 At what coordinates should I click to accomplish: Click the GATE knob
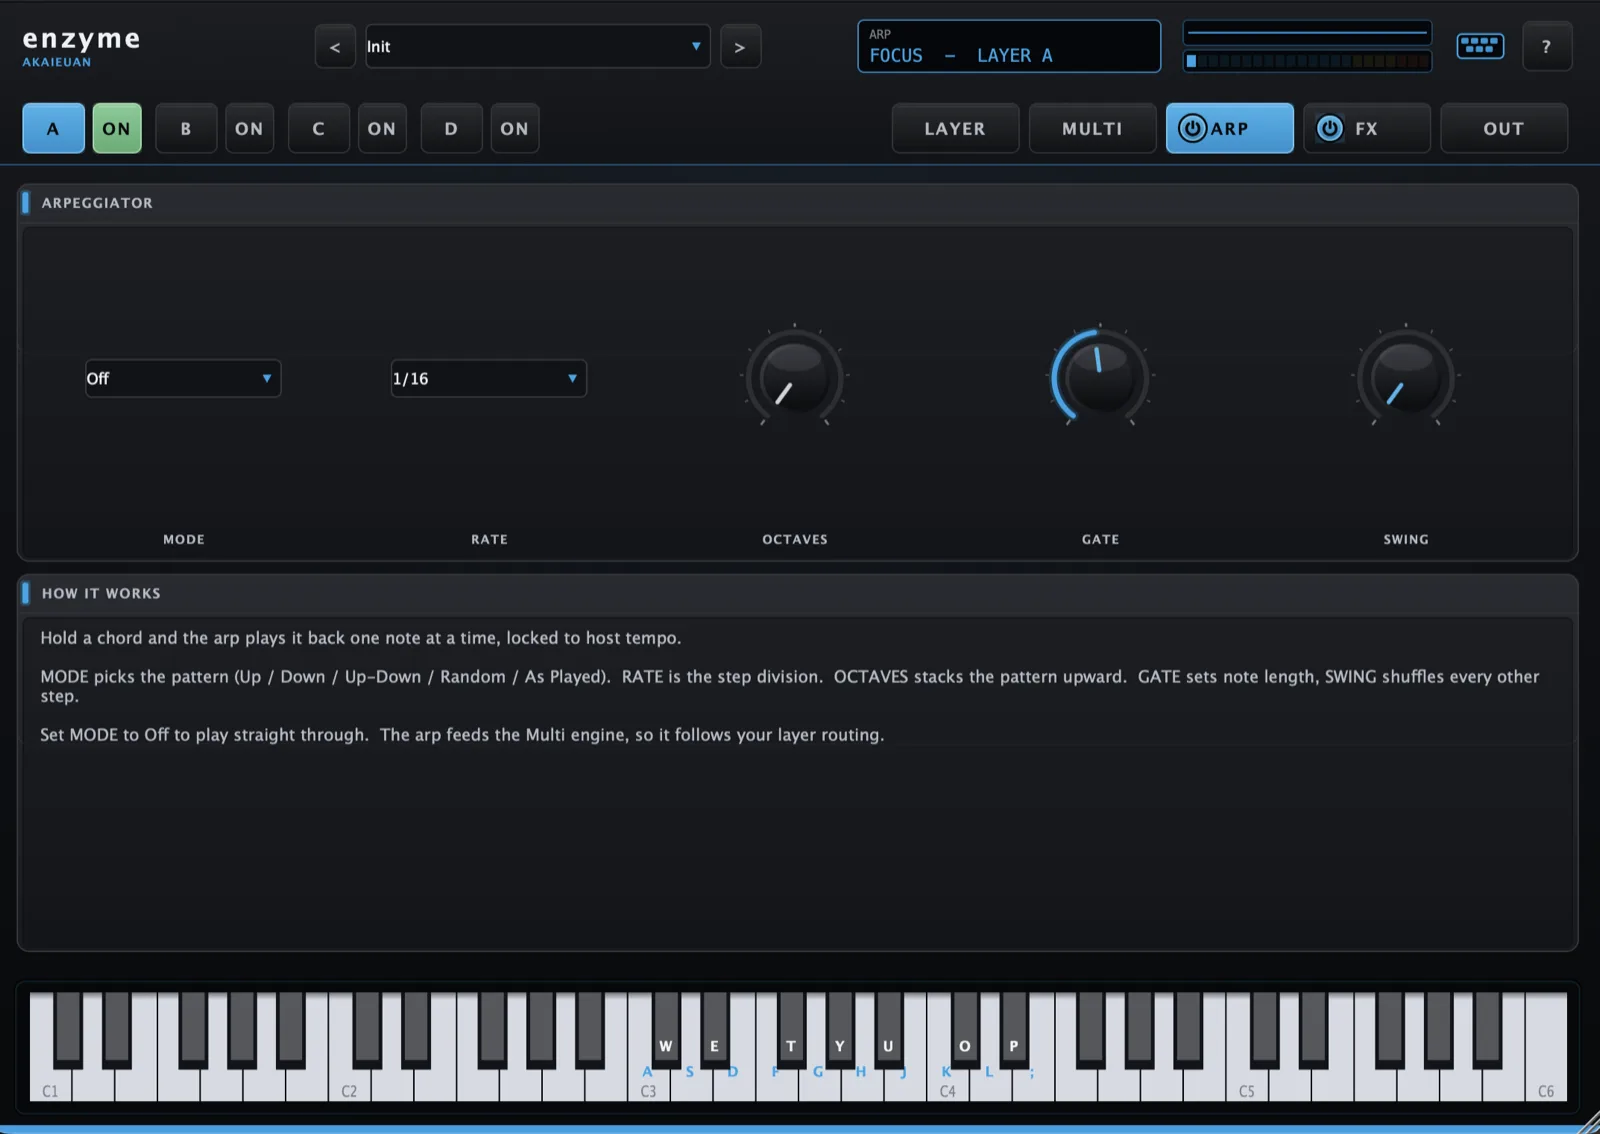pos(1100,378)
